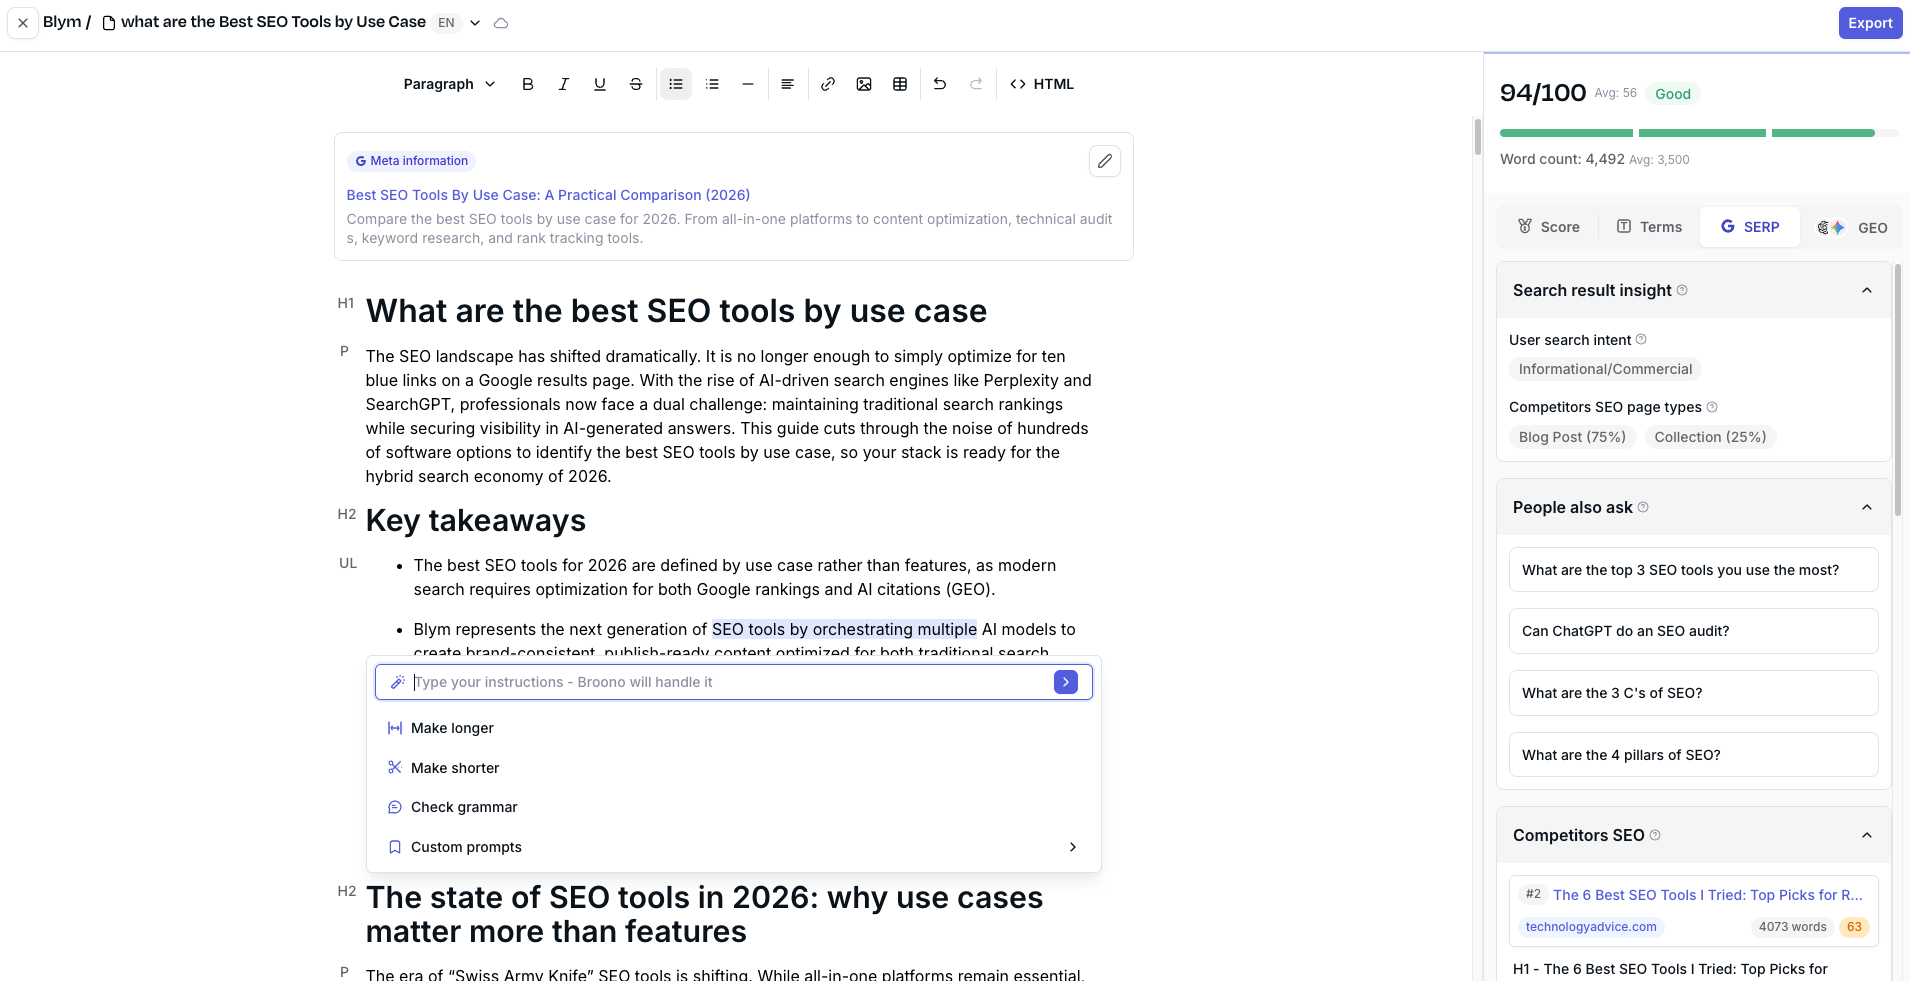
Task: Select 'What are the 3 C's of SEO?' question
Action: coord(1693,693)
